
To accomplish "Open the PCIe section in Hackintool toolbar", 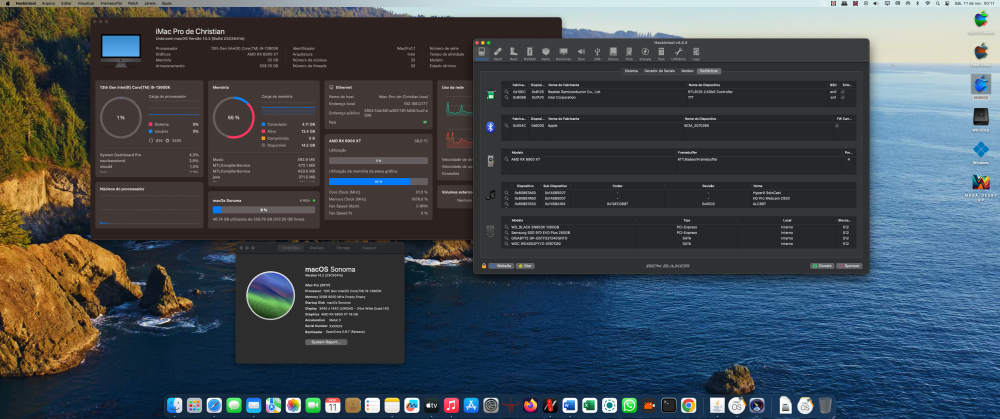I will tap(629, 54).
